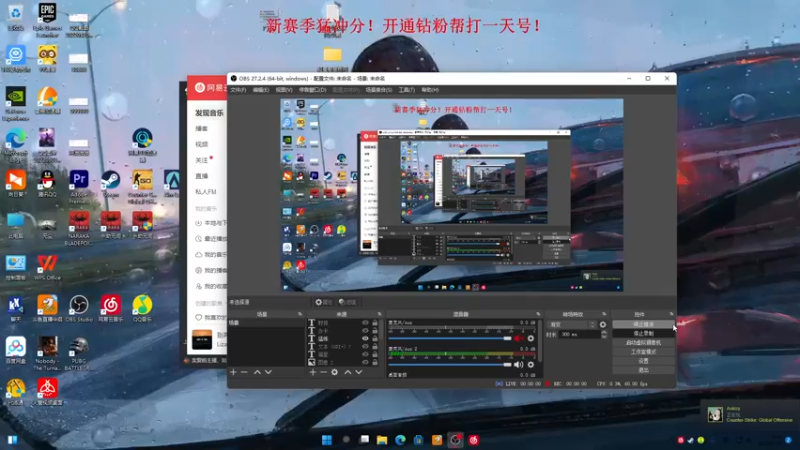Open OBS Studio desktop shortcut
Screen dimensions: 800x450
coord(79,309)
